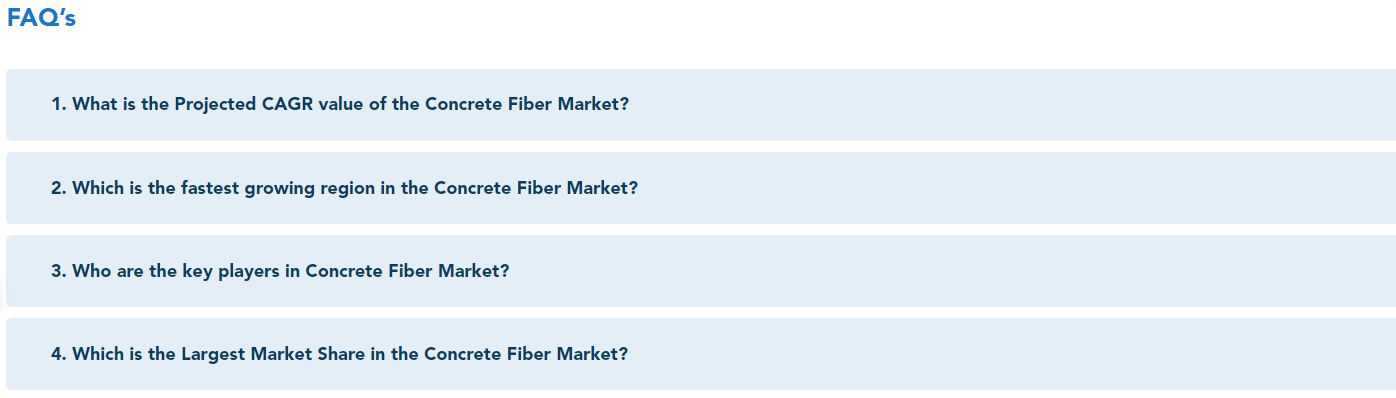Toggle the first accordion panel about Projected CAGR
The width and height of the screenshot is (1396, 398).
(701, 105)
